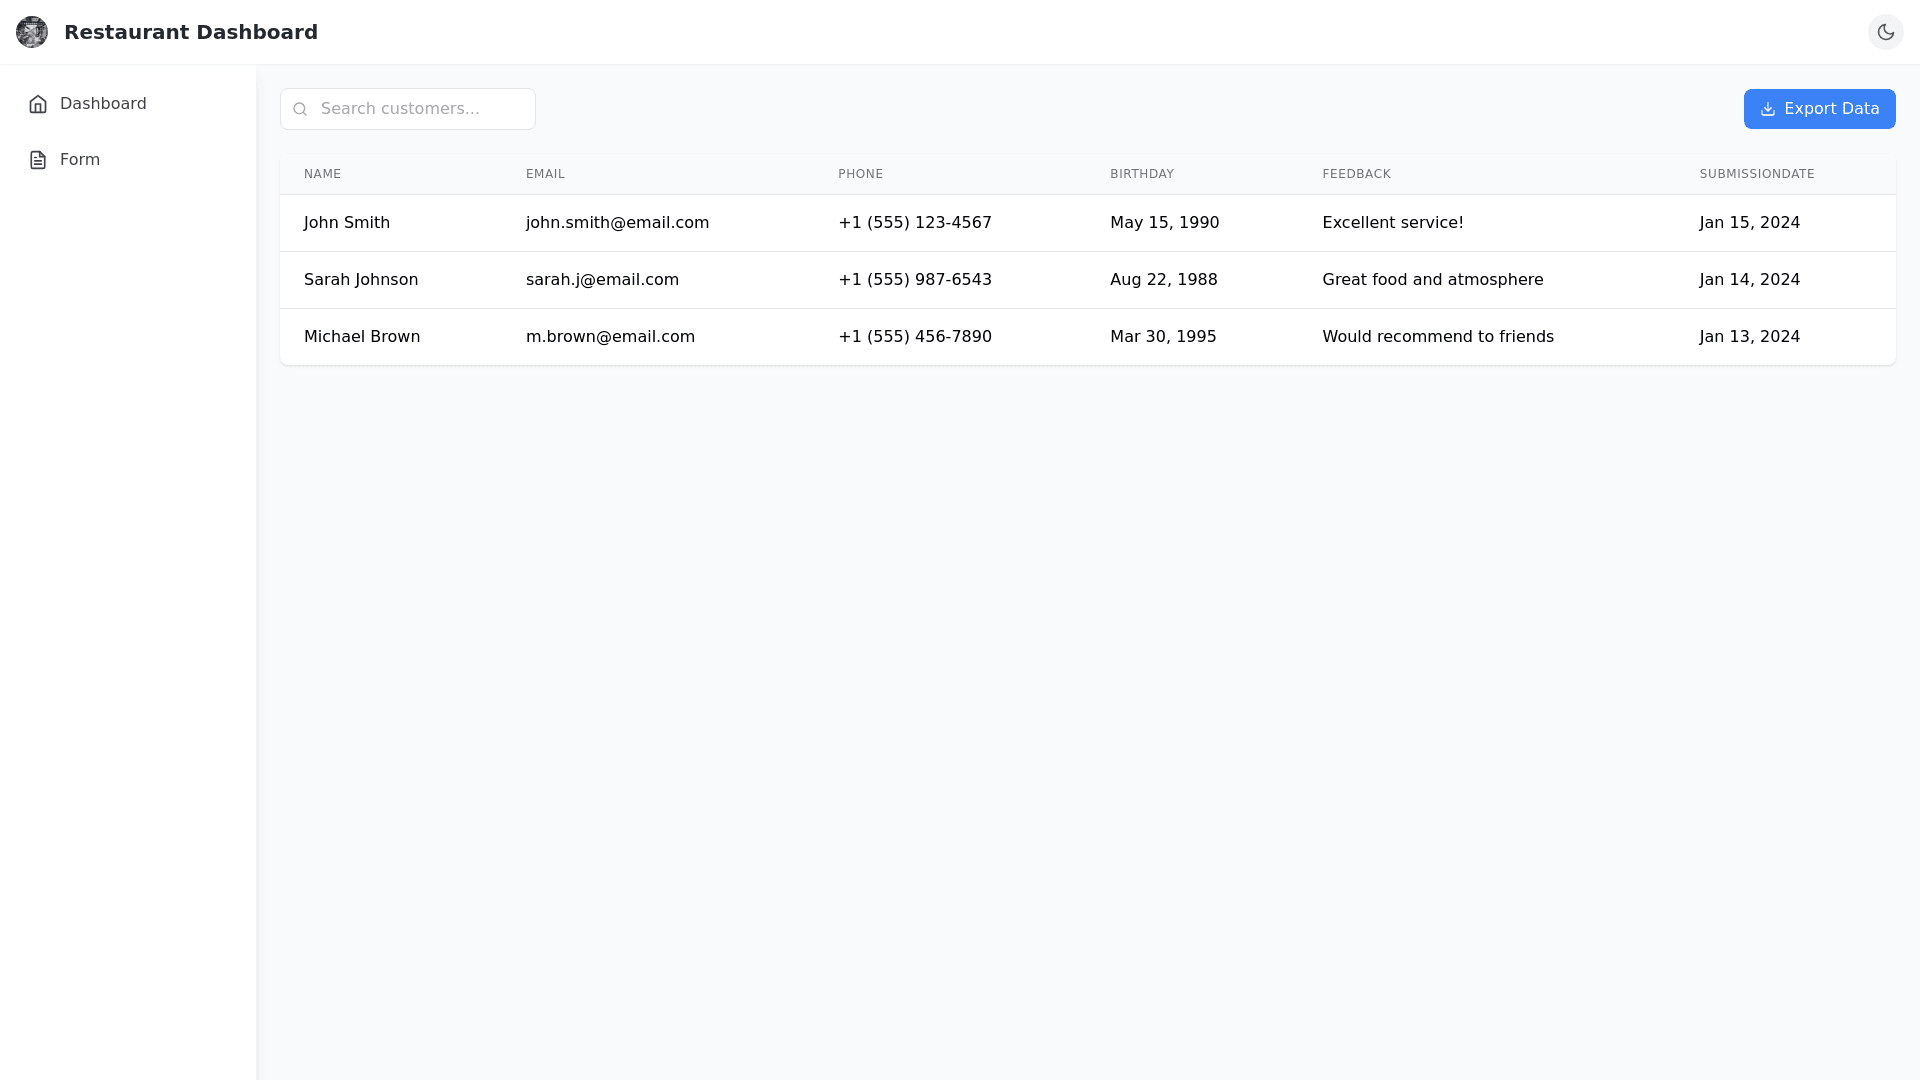
Task: Toggle dark mode moon icon
Action: tap(1885, 32)
